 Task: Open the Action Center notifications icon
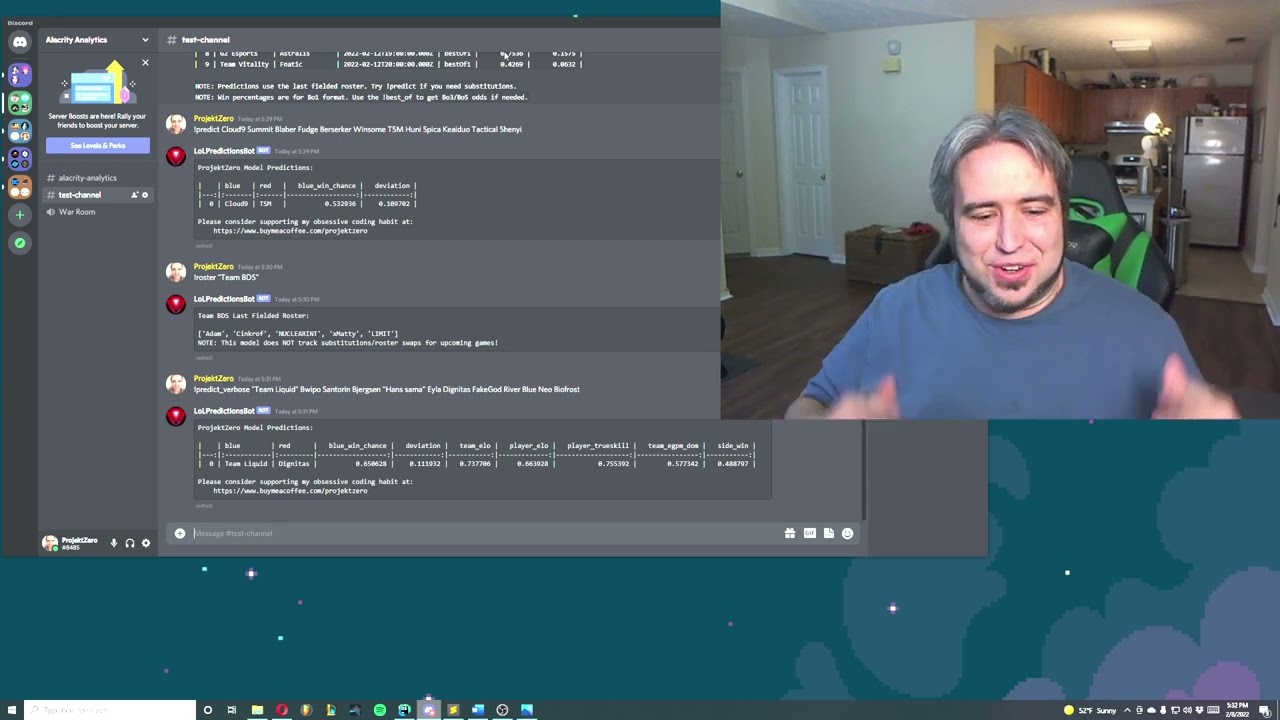click(x=1265, y=710)
